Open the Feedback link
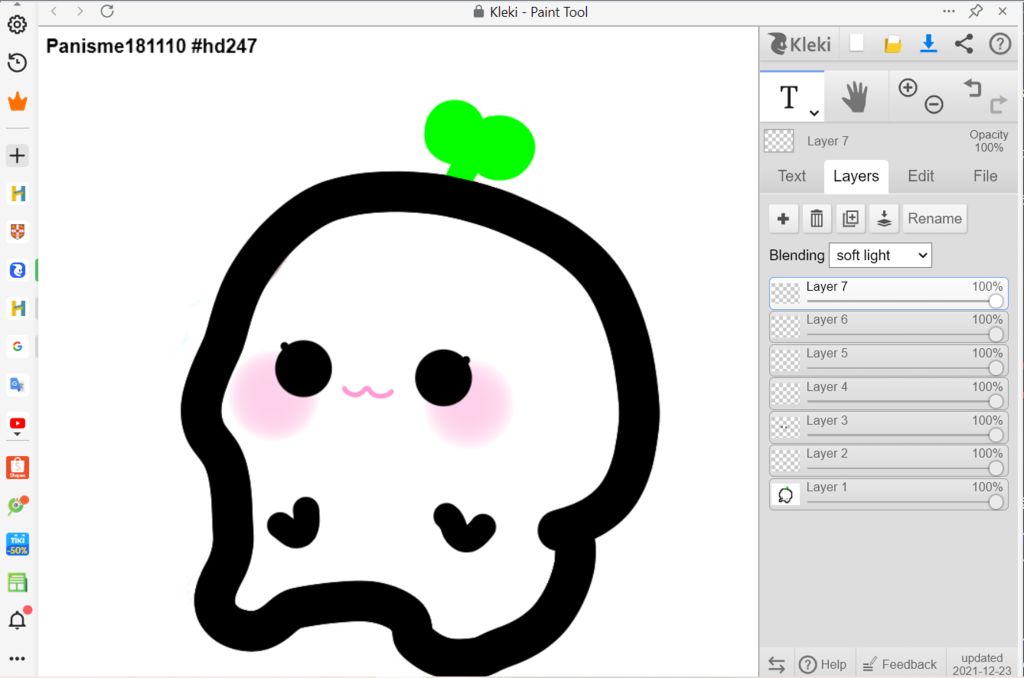 pos(900,664)
